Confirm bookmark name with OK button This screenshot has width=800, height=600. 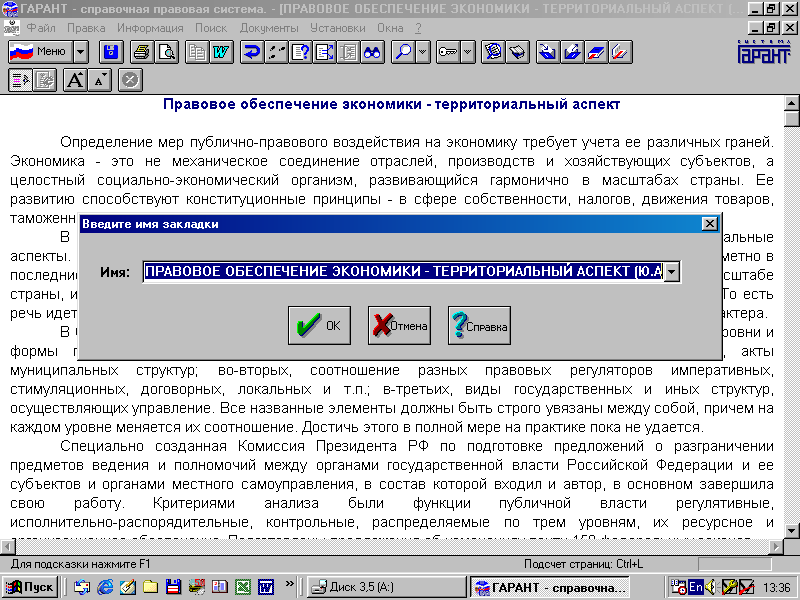pyautogui.click(x=319, y=326)
